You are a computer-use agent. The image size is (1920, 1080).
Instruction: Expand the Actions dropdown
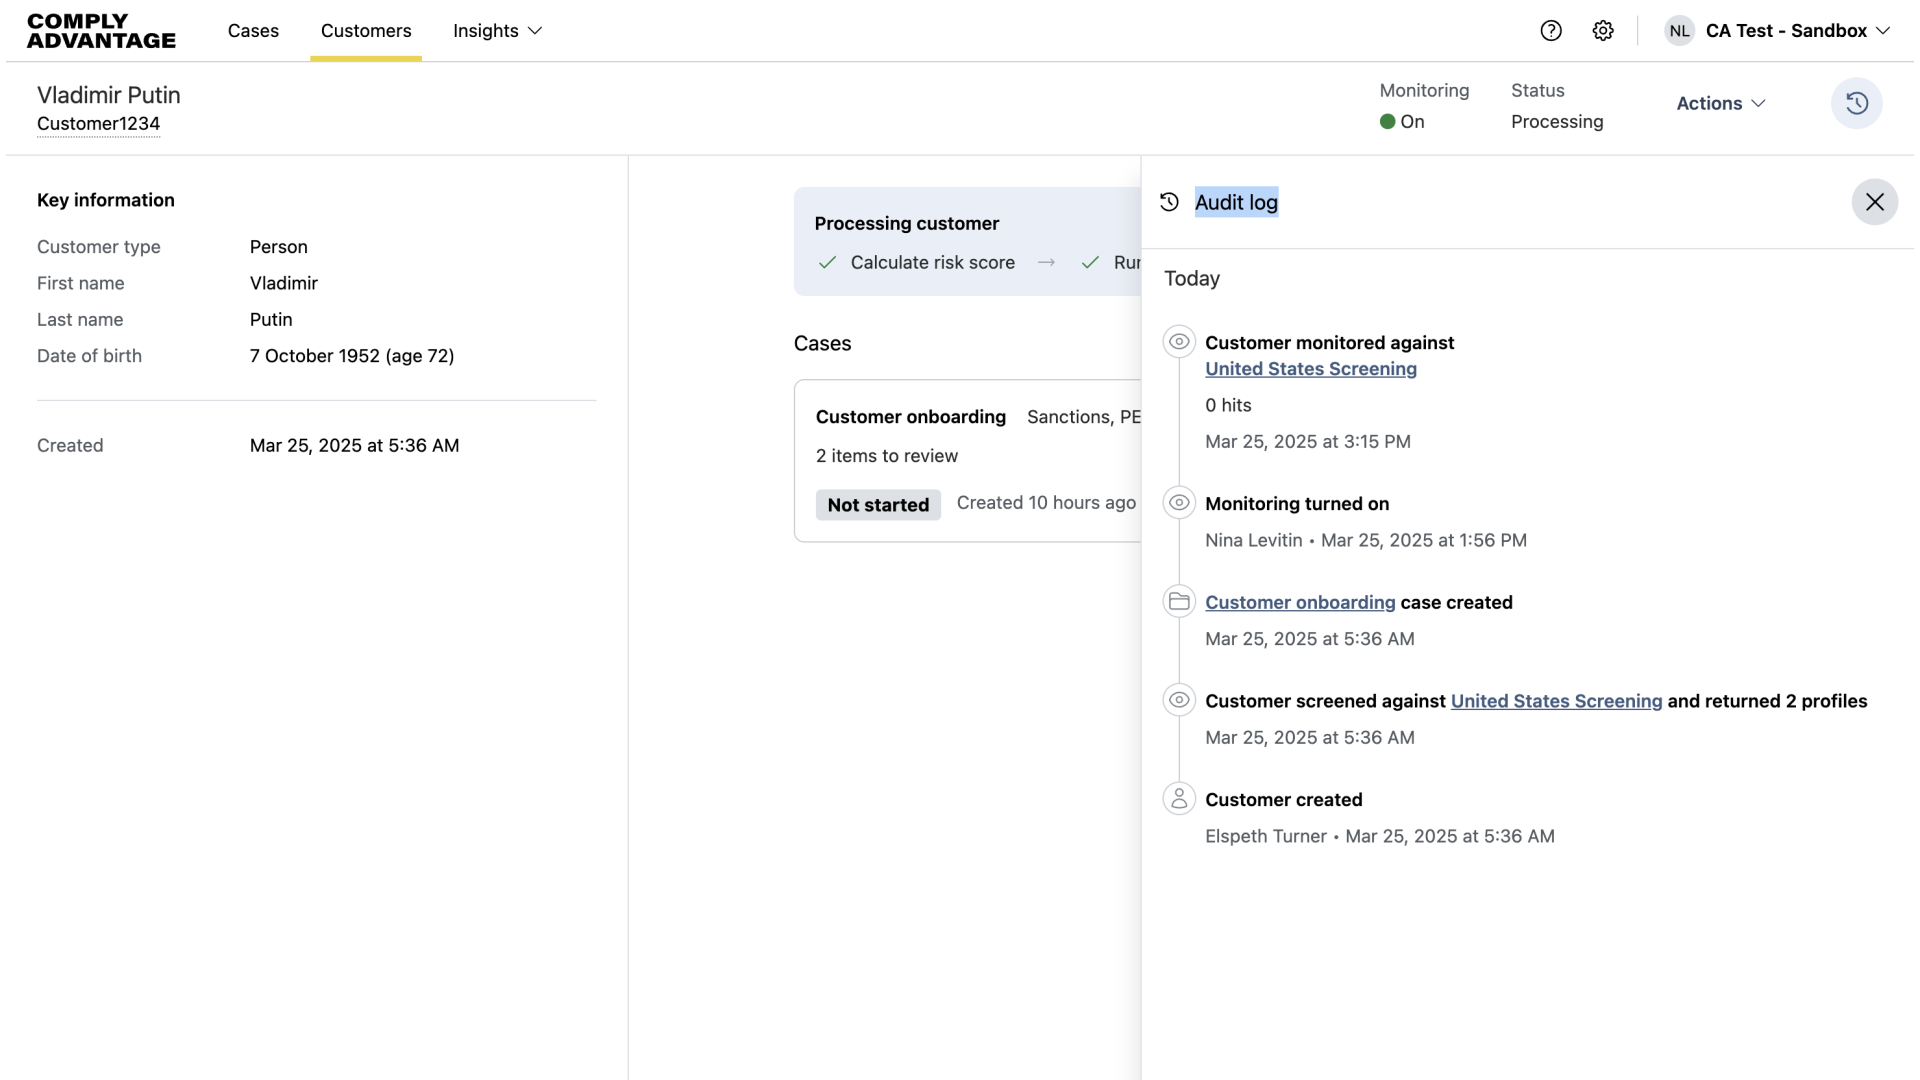pos(1720,103)
